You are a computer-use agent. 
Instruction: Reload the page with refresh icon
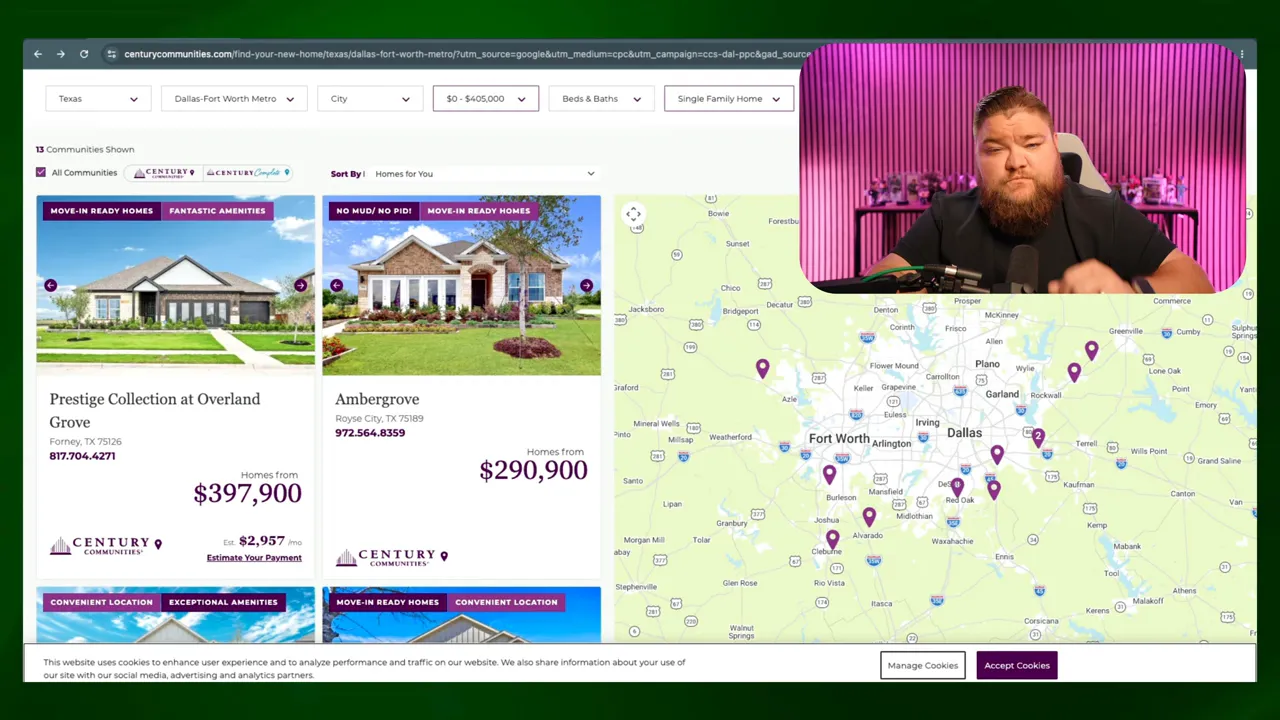pyautogui.click(x=84, y=54)
